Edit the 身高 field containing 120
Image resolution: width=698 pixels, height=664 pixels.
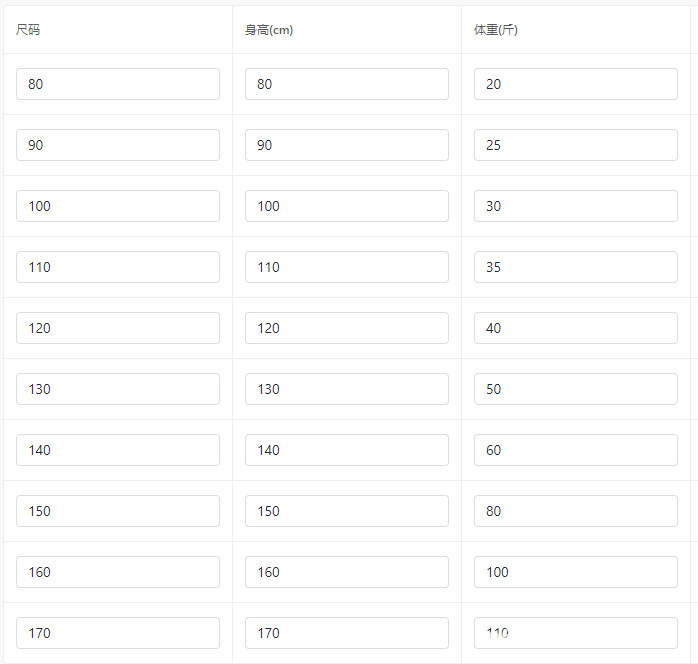(x=346, y=328)
